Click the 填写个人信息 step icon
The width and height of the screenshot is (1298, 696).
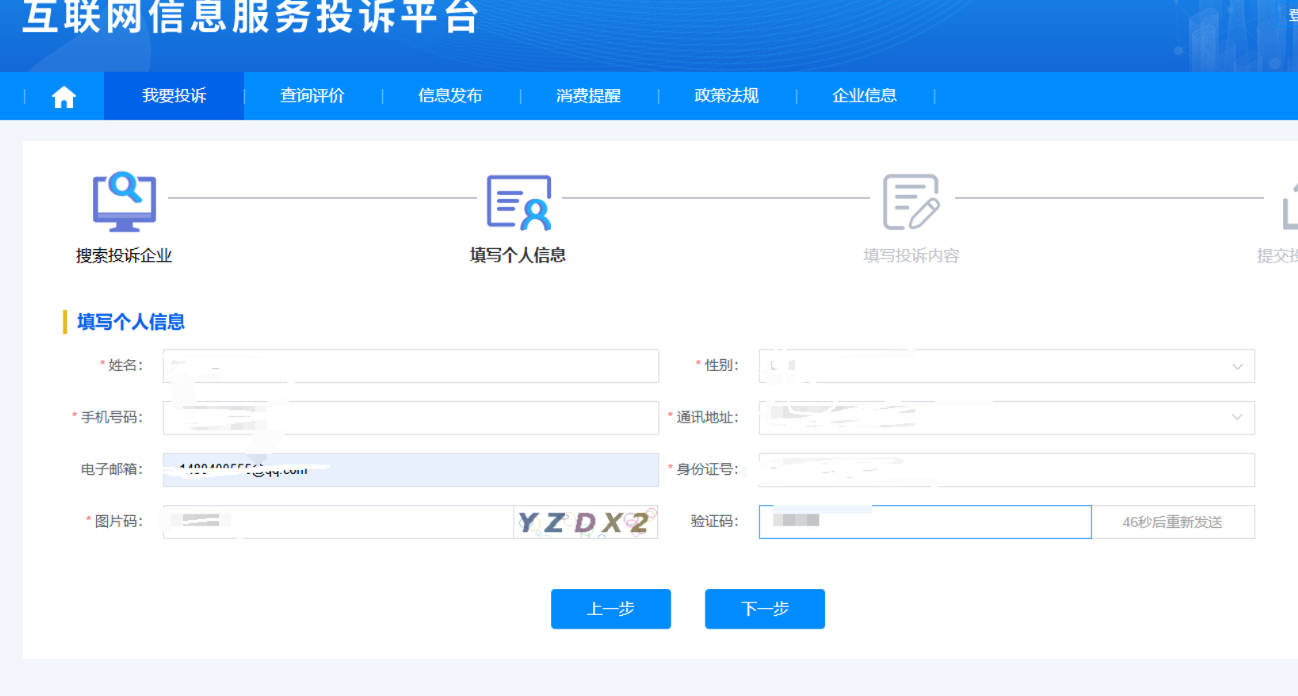coord(518,201)
